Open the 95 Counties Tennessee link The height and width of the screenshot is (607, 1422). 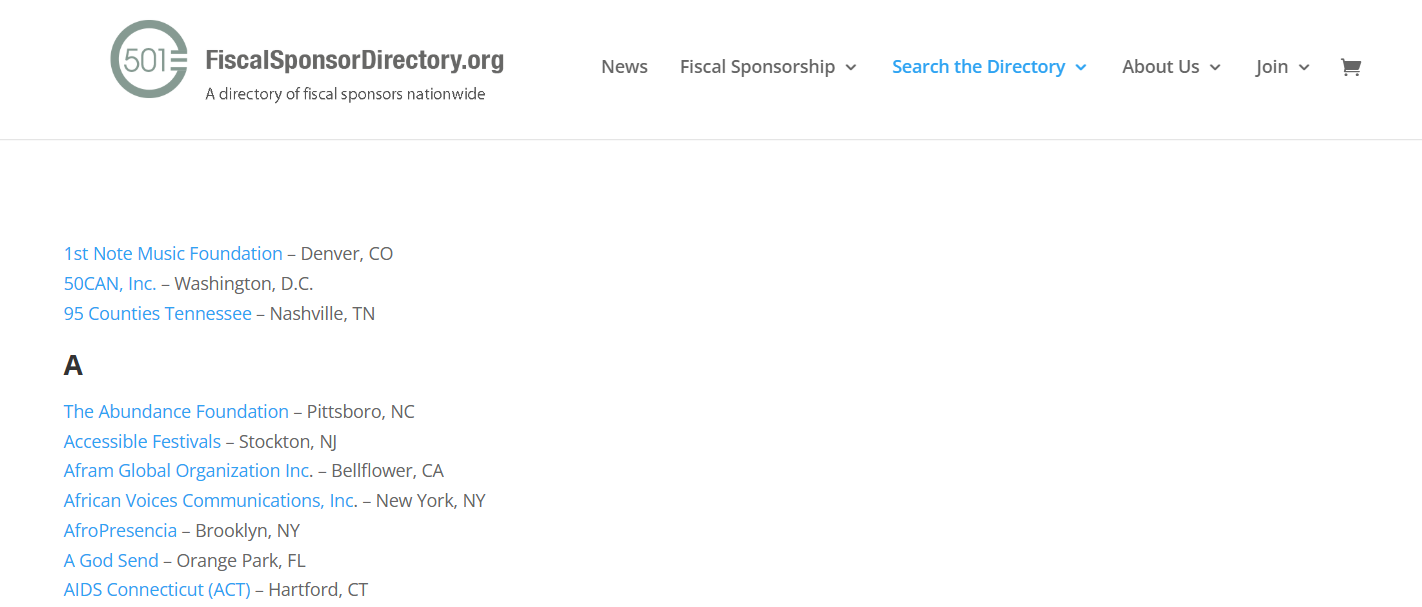pyautogui.click(x=157, y=313)
